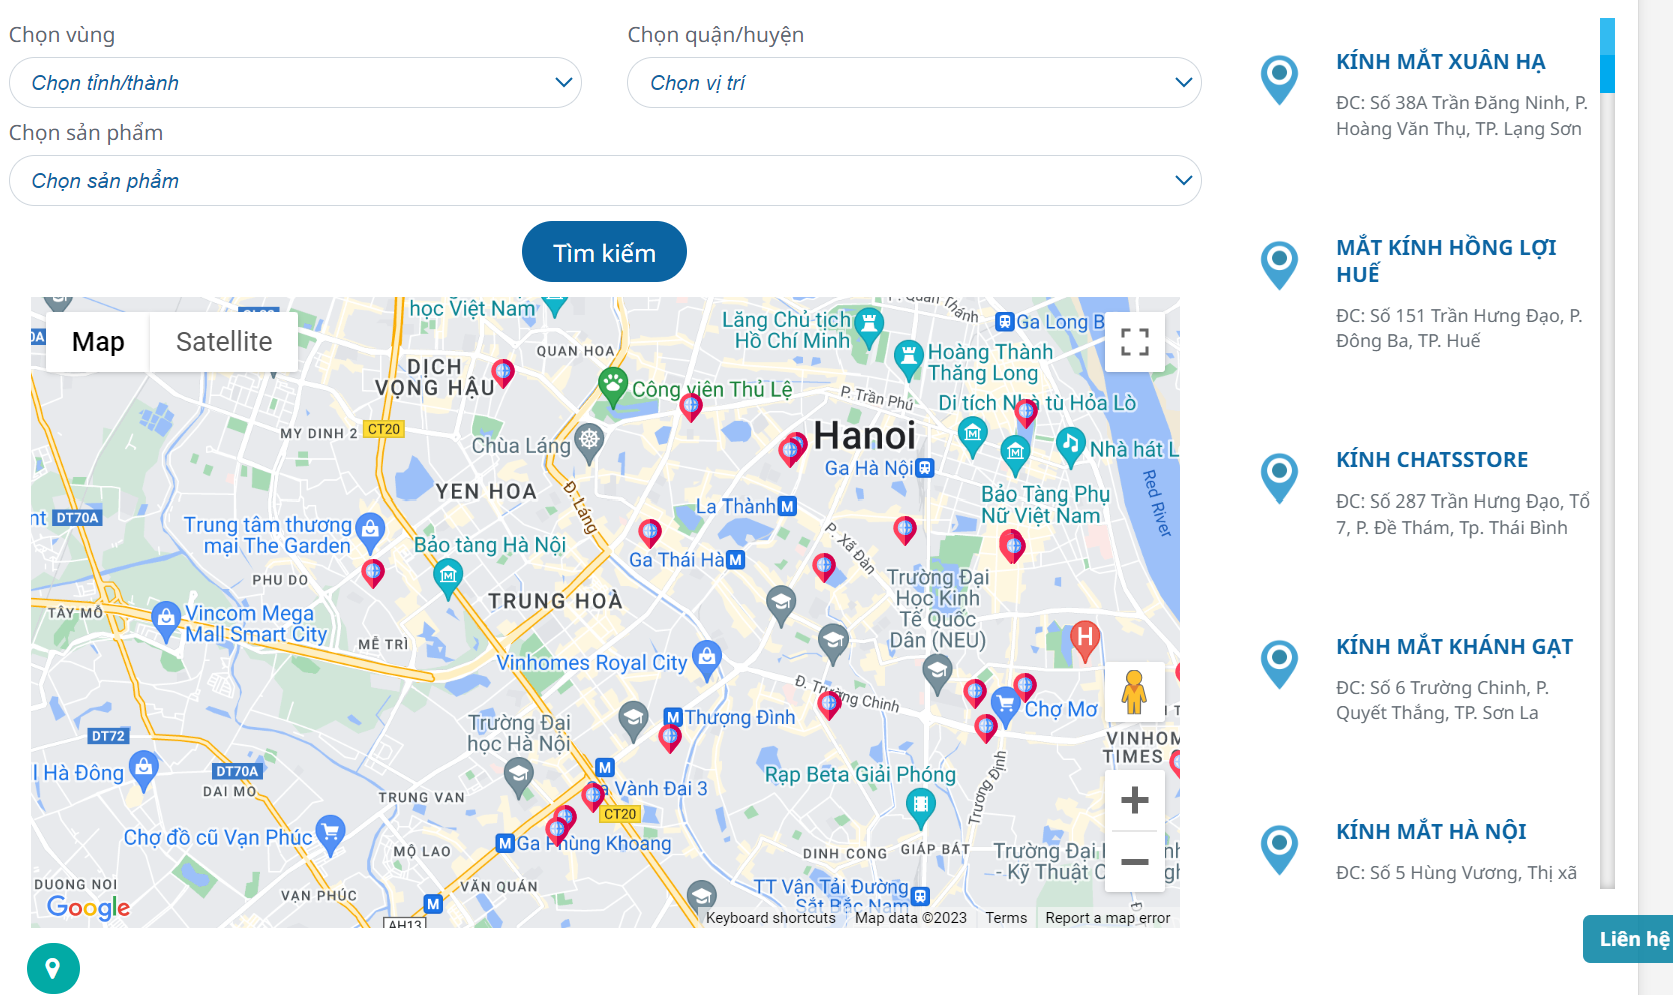Screen dimensions: 1674x996
Task: Open MẮT KÍNH HỒNG LỢI HUẾ store
Action: point(1446,260)
